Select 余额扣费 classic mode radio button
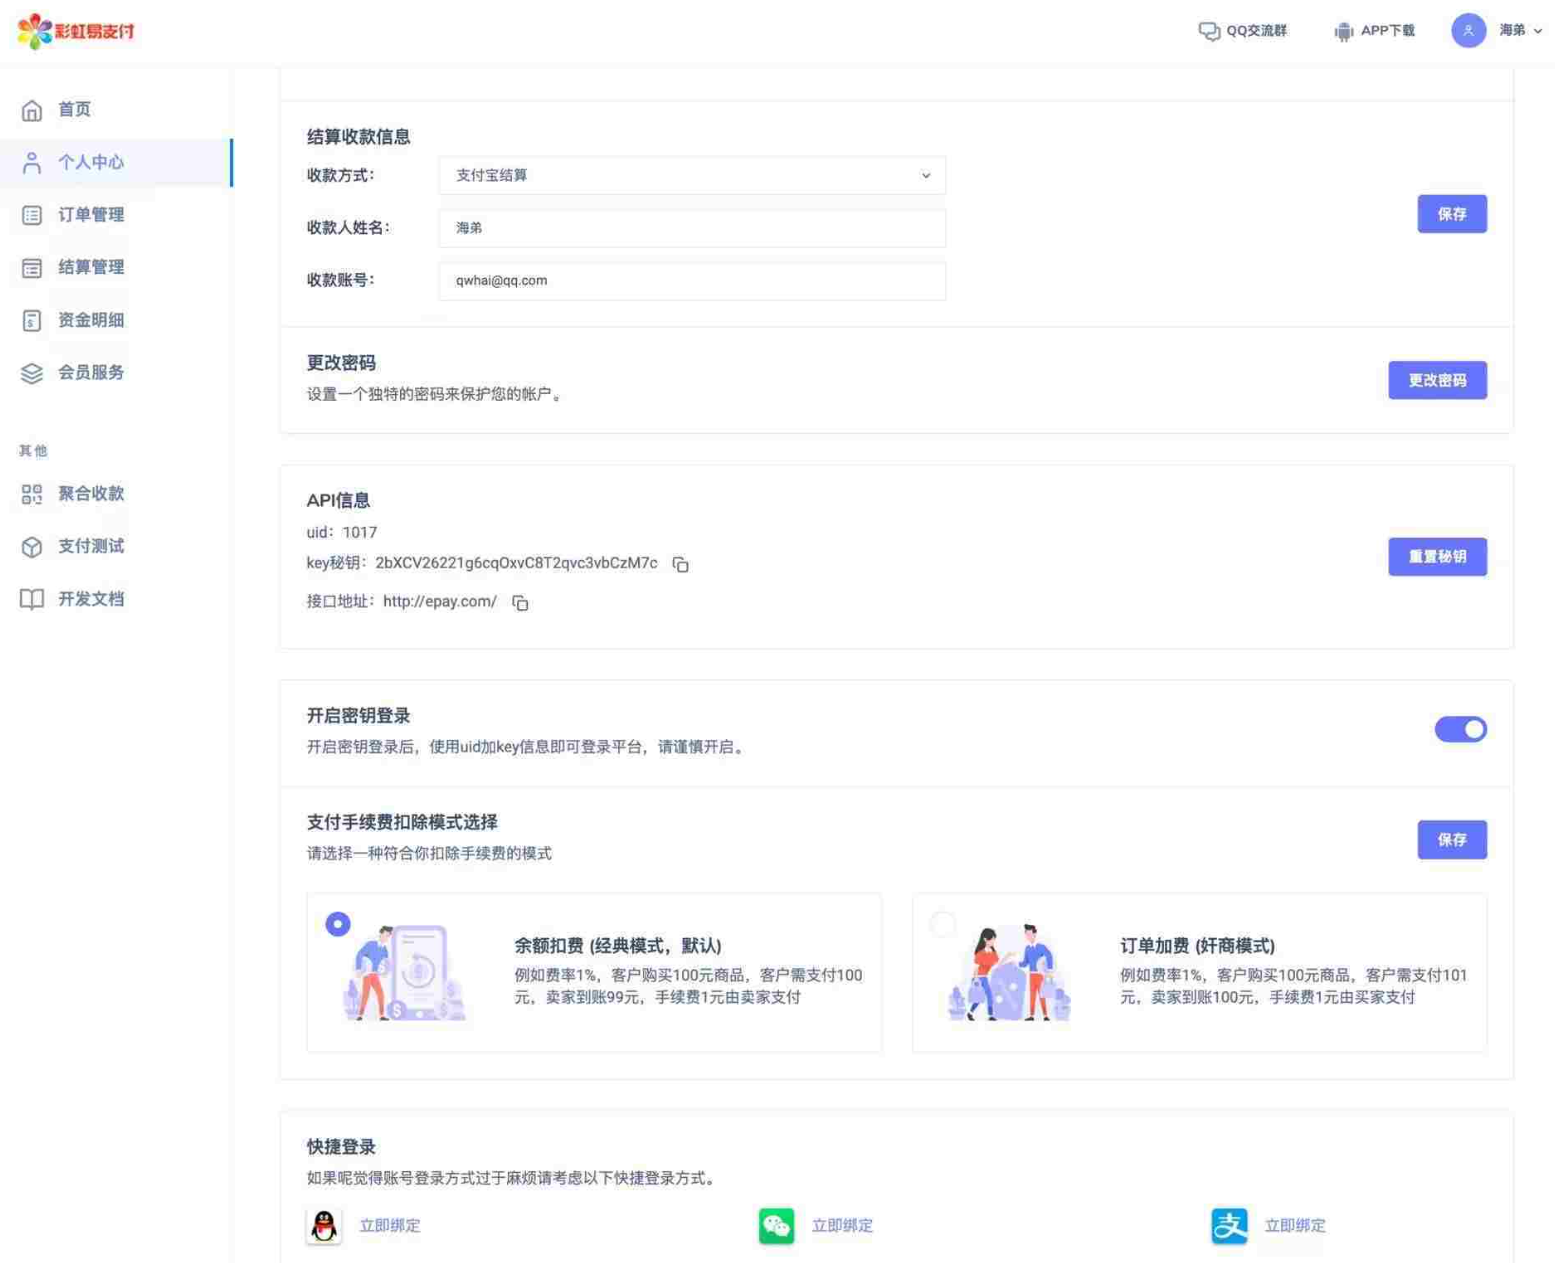The height and width of the screenshot is (1263, 1555). tap(338, 924)
